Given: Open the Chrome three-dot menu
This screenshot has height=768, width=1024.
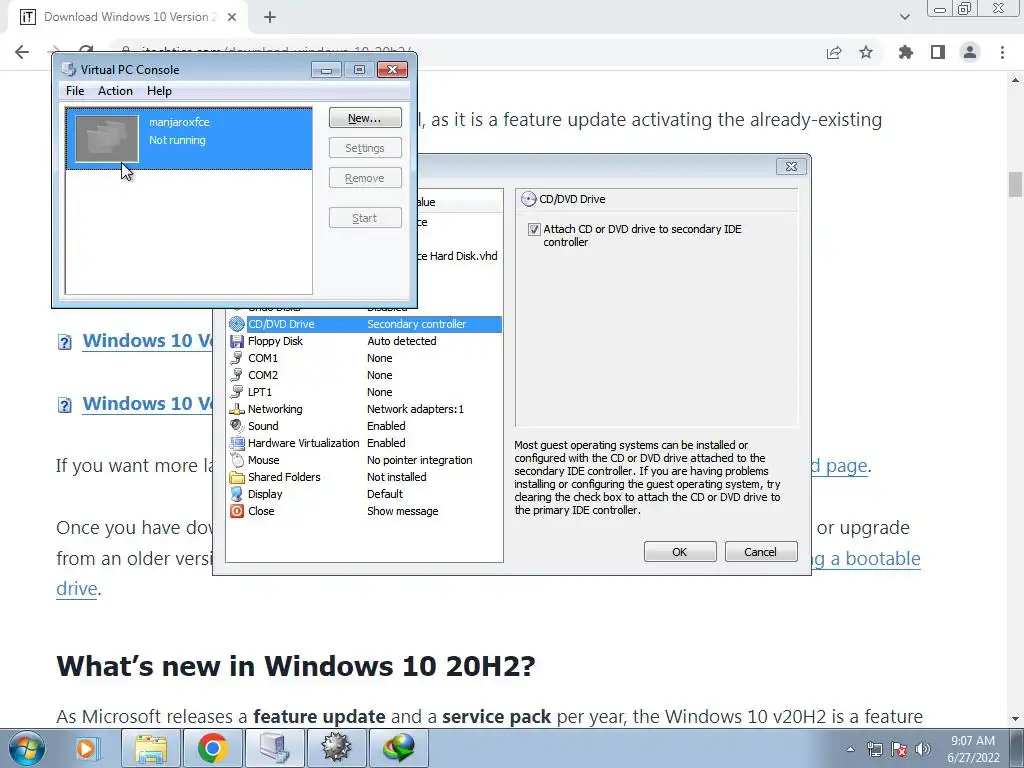Looking at the screenshot, I should (x=1002, y=52).
